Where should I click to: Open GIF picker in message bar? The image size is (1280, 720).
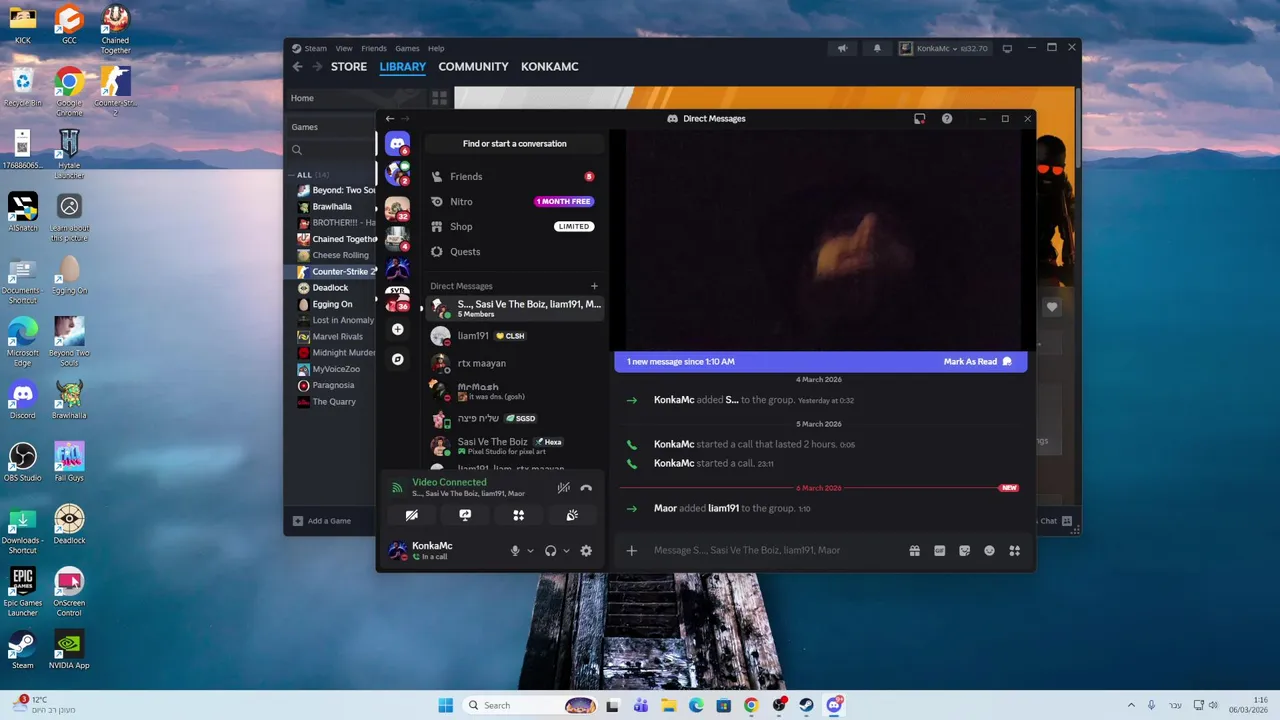click(x=939, y=550)
